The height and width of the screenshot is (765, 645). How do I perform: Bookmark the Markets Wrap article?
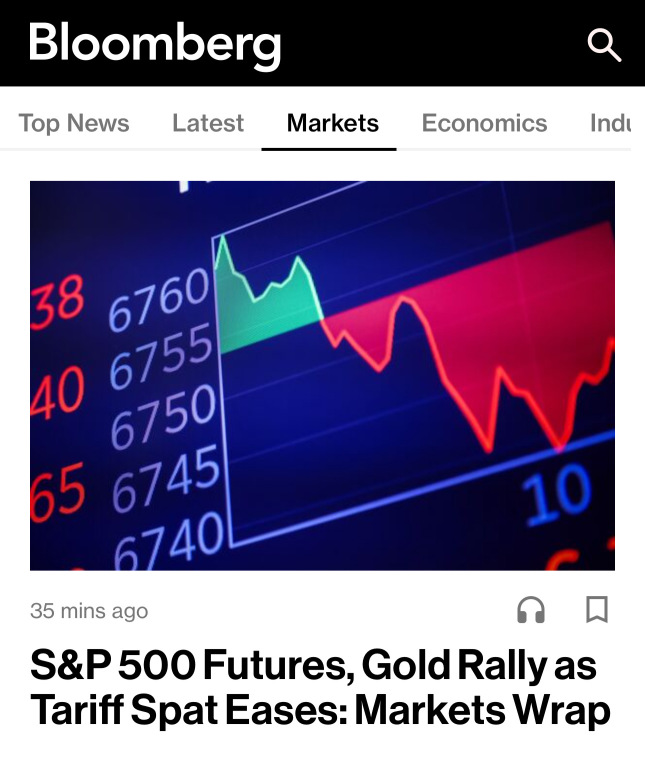597,609
